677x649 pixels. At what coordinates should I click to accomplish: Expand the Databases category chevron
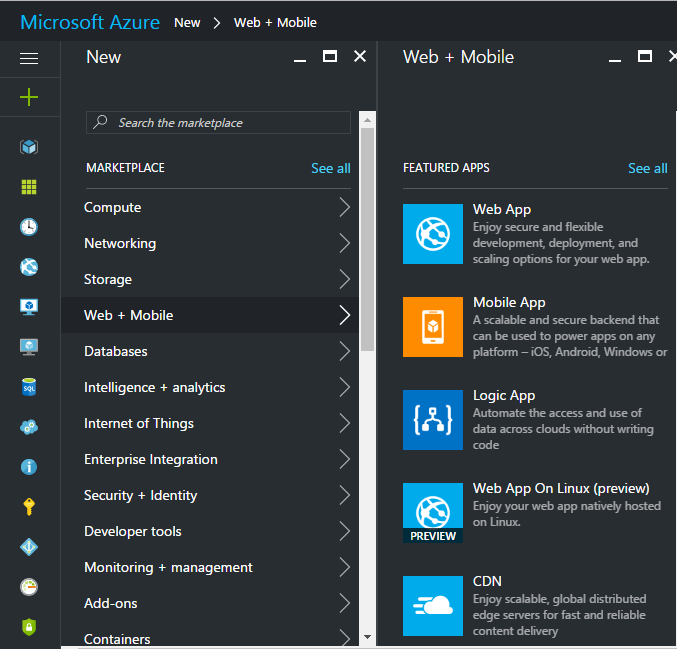pos(345,351)
